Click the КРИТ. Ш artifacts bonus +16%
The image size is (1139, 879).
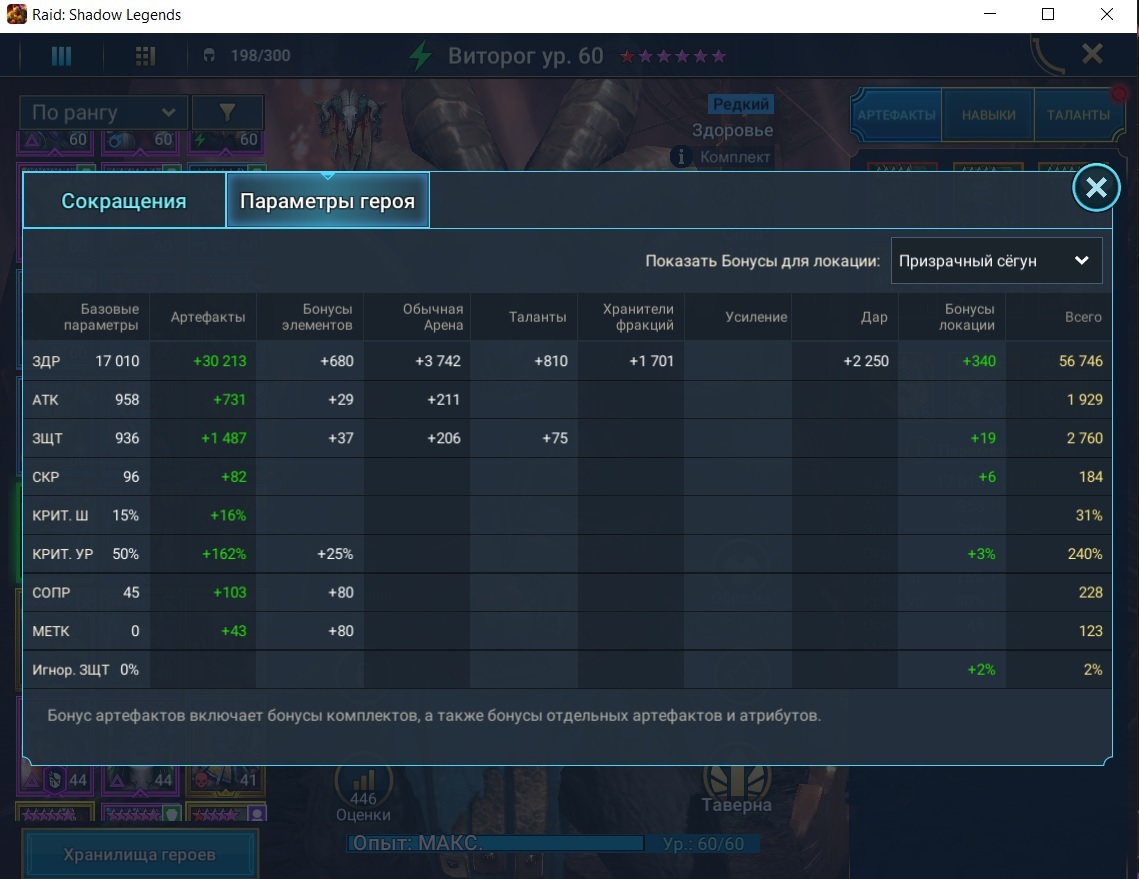(x=228, y=515)
